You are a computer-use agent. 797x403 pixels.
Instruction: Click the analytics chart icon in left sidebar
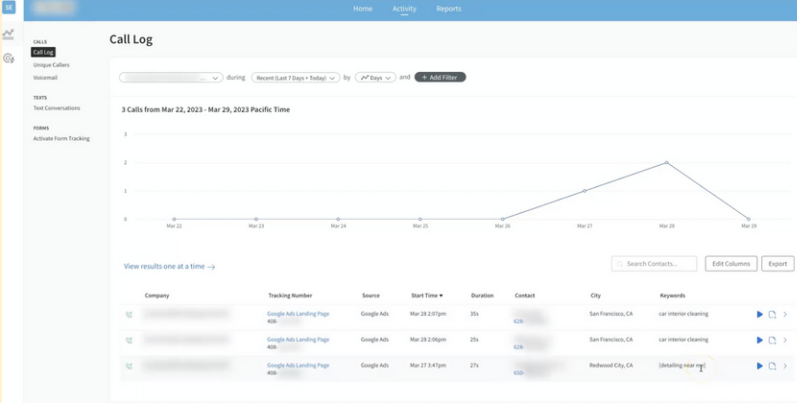8,34
